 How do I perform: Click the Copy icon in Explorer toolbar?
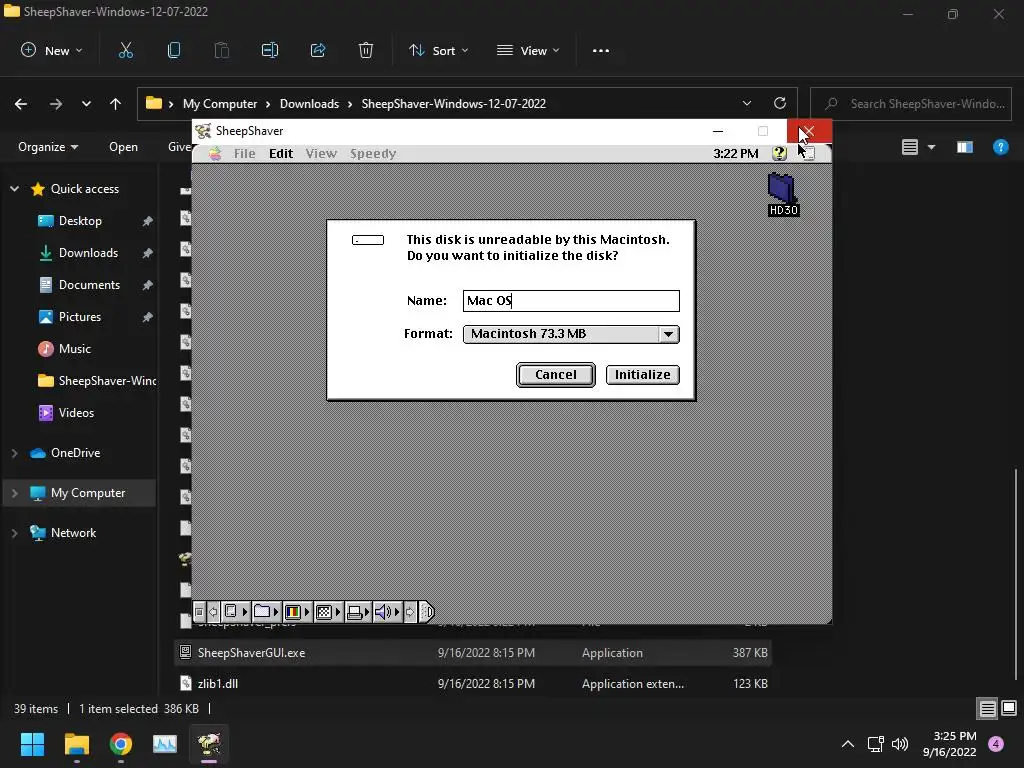point(174,50)
